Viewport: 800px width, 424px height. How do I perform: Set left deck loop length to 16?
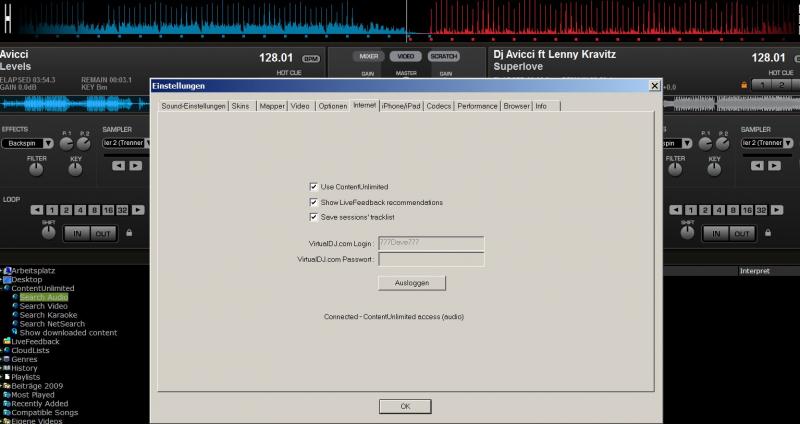(x=108, y=210)
